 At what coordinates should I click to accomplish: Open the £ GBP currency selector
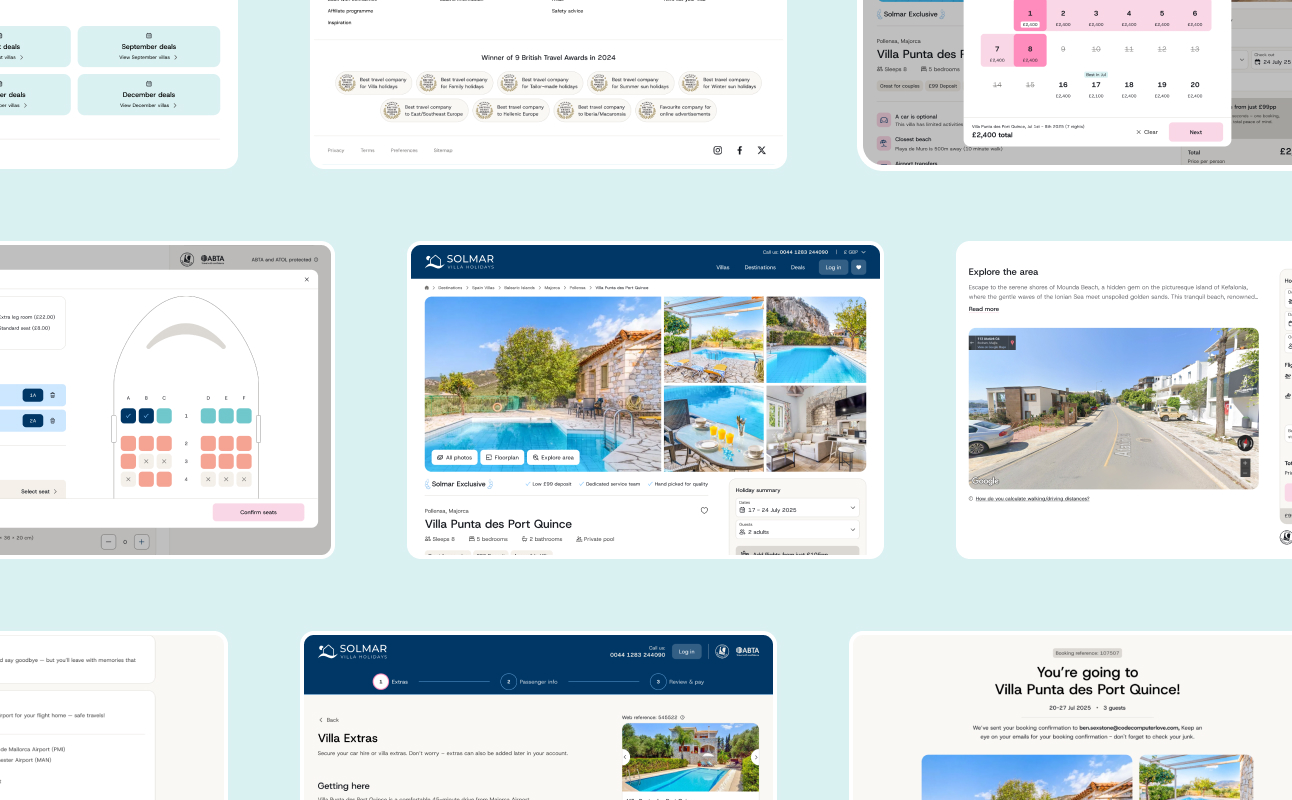tap(855, 252)
